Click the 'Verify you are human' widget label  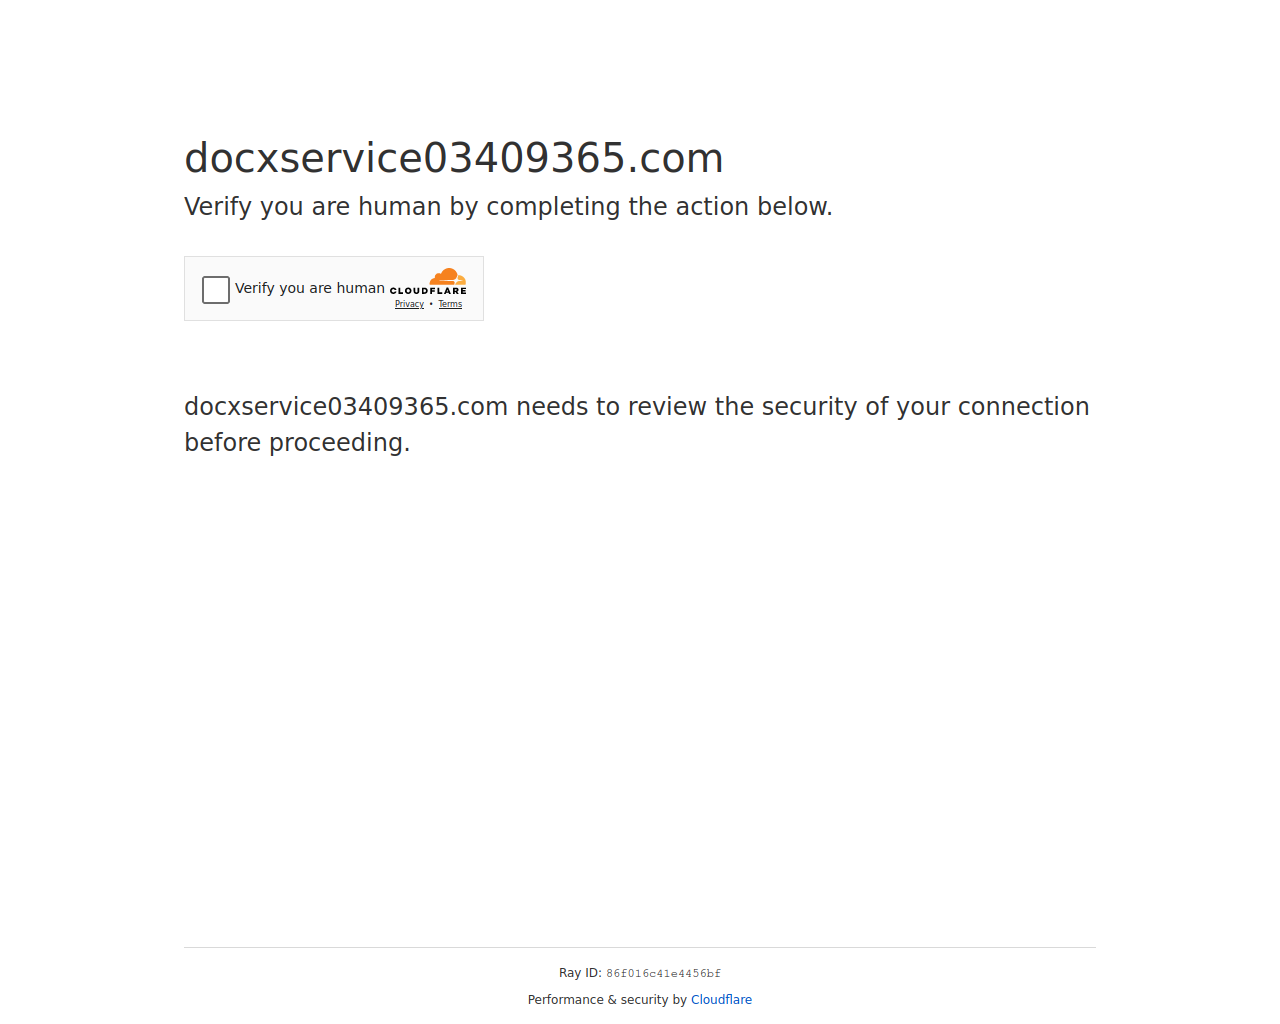pos(310,288)
